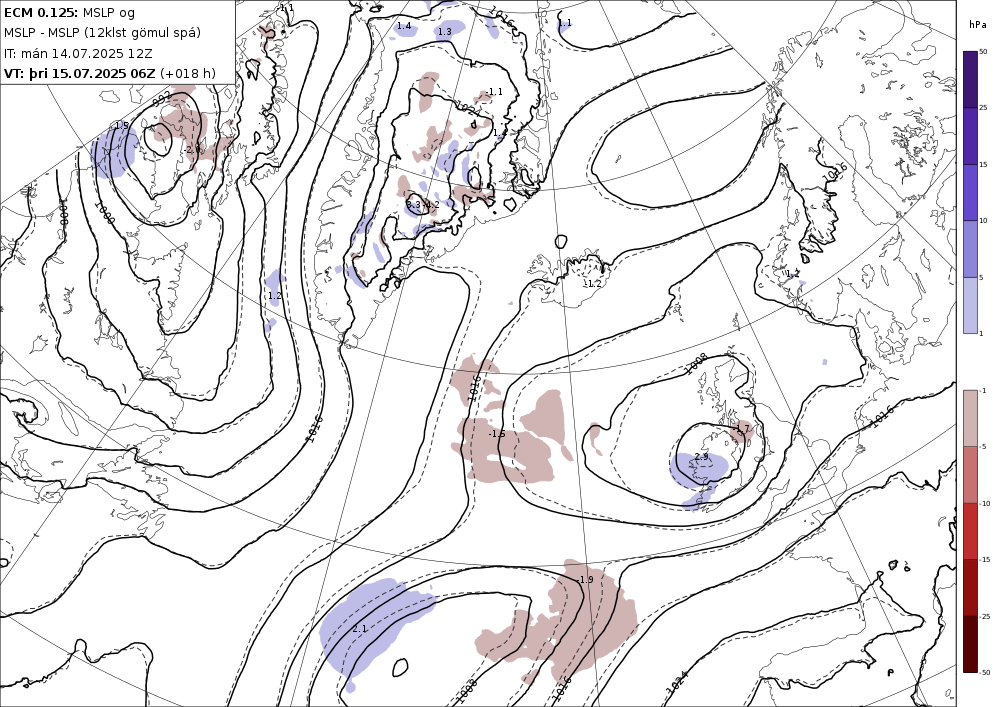The height and width of the screenshot is (707, 1000).
Task: Select the -5 to -10 salmon legend segment
Action: coord(970,474)
